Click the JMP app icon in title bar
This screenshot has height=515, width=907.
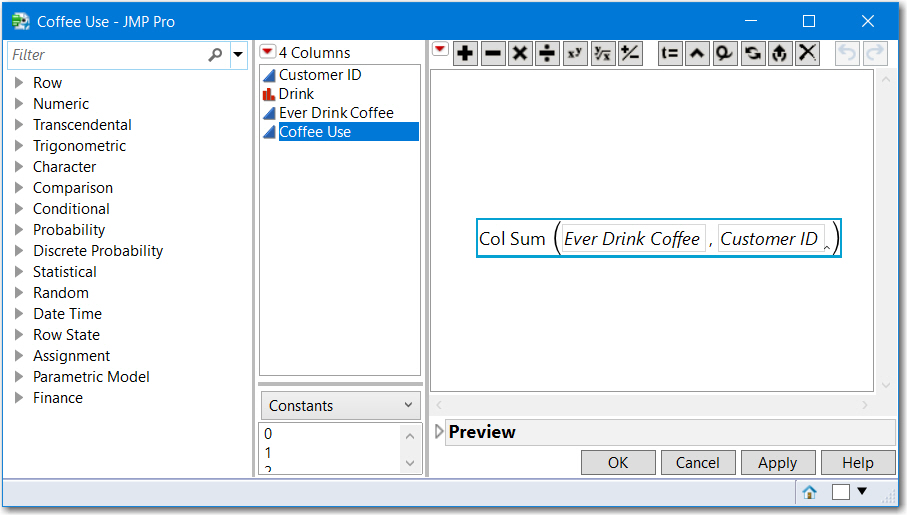[x=21, y=21]
